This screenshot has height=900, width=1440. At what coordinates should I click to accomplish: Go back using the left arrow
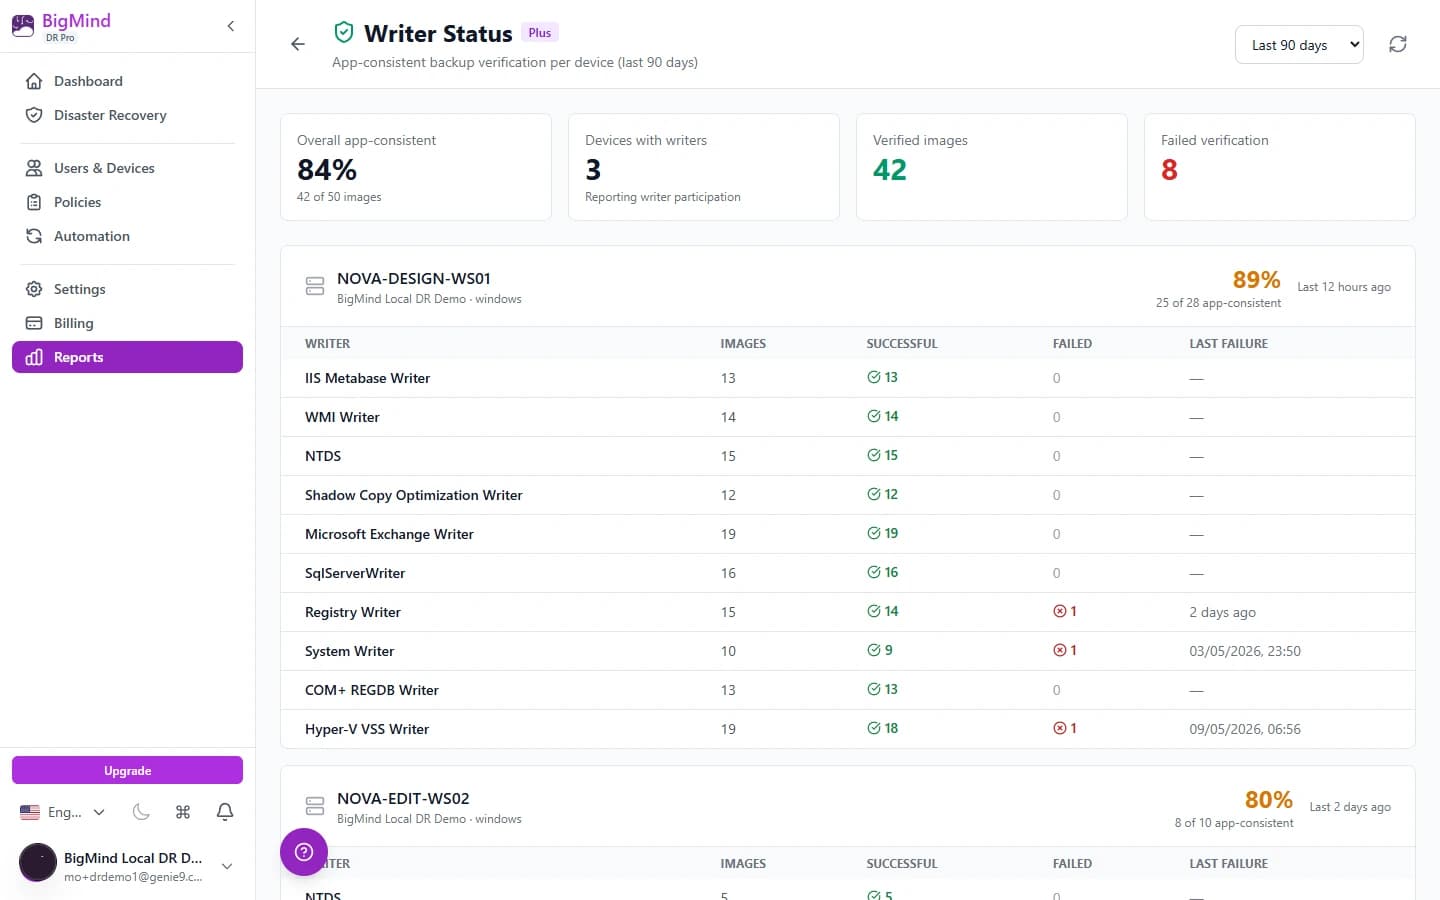point(298,44)
